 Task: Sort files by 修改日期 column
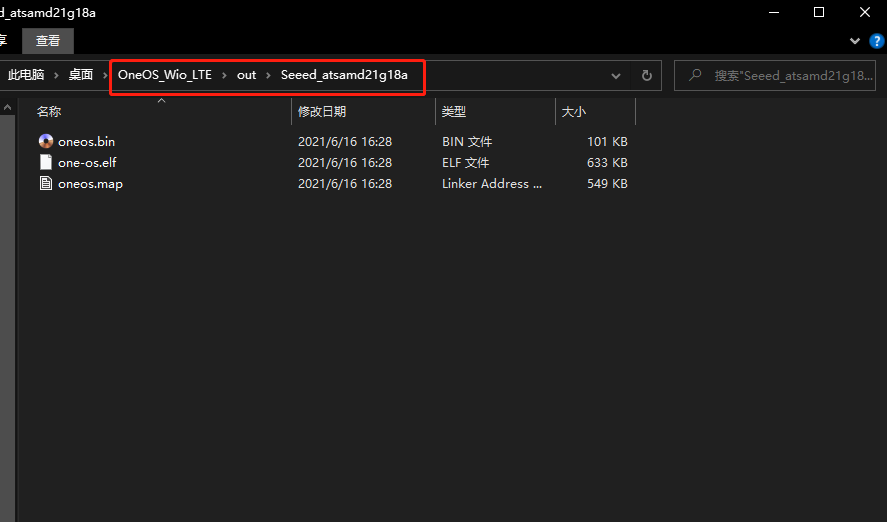point(363,111)
